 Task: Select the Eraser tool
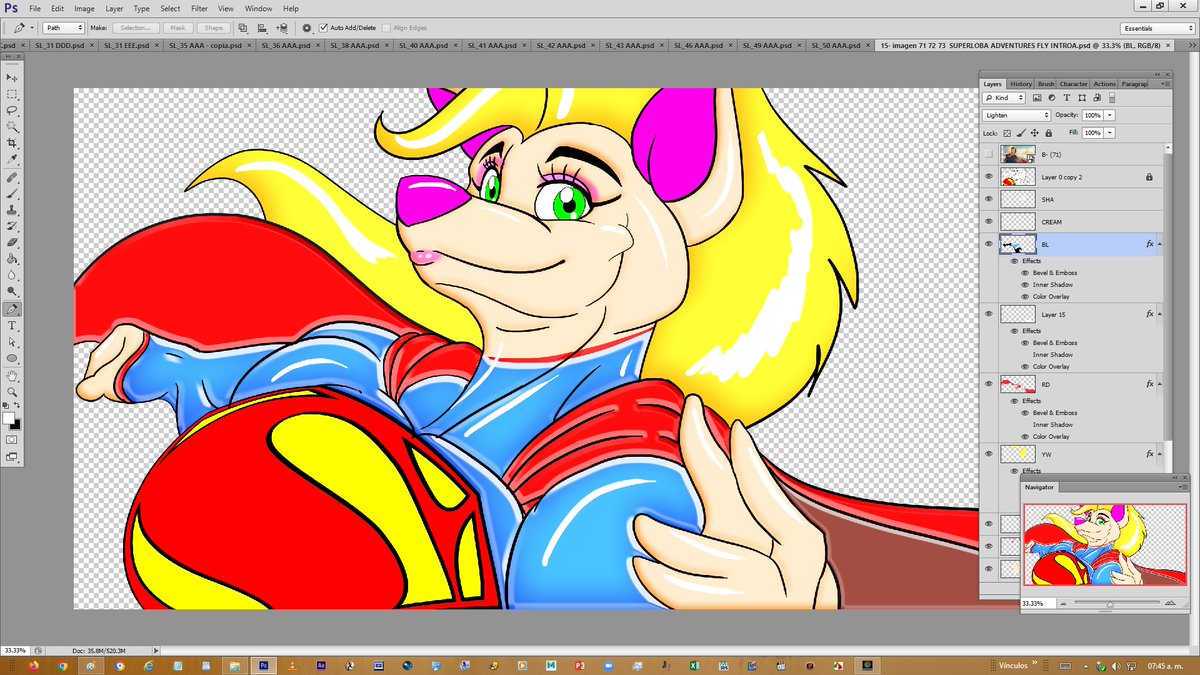coord(12,242)
